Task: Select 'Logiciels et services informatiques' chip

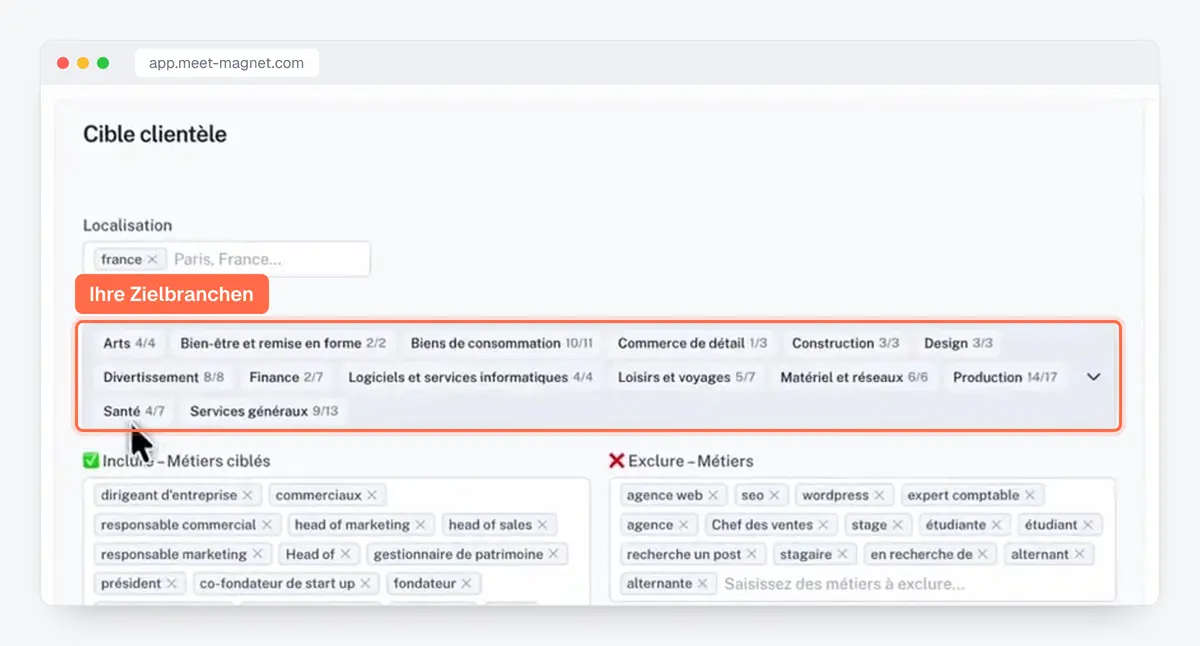Action: pyautogui.click(x=471, y=377)
